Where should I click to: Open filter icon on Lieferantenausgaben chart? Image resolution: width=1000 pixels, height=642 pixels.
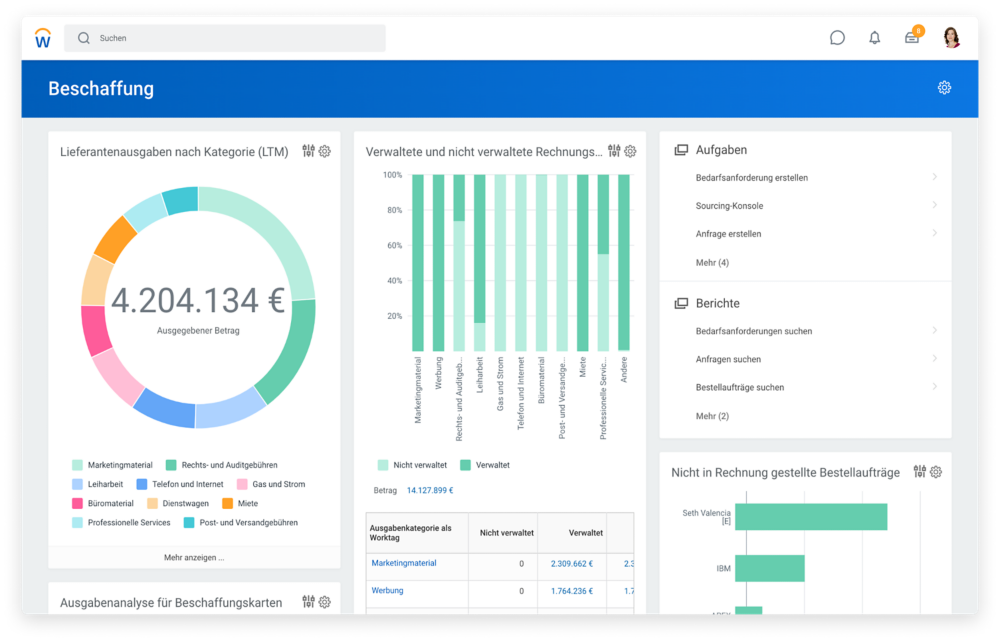coord(308,151)
